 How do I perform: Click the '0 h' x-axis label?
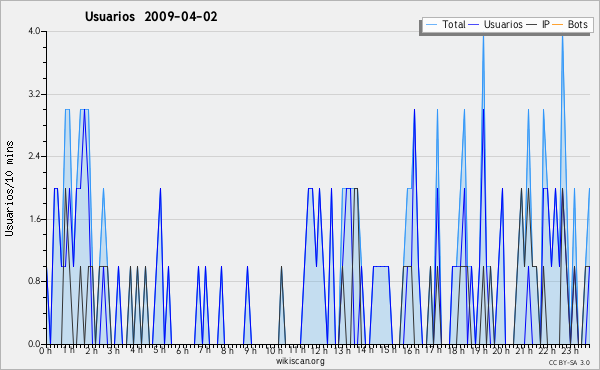[46, 351]
